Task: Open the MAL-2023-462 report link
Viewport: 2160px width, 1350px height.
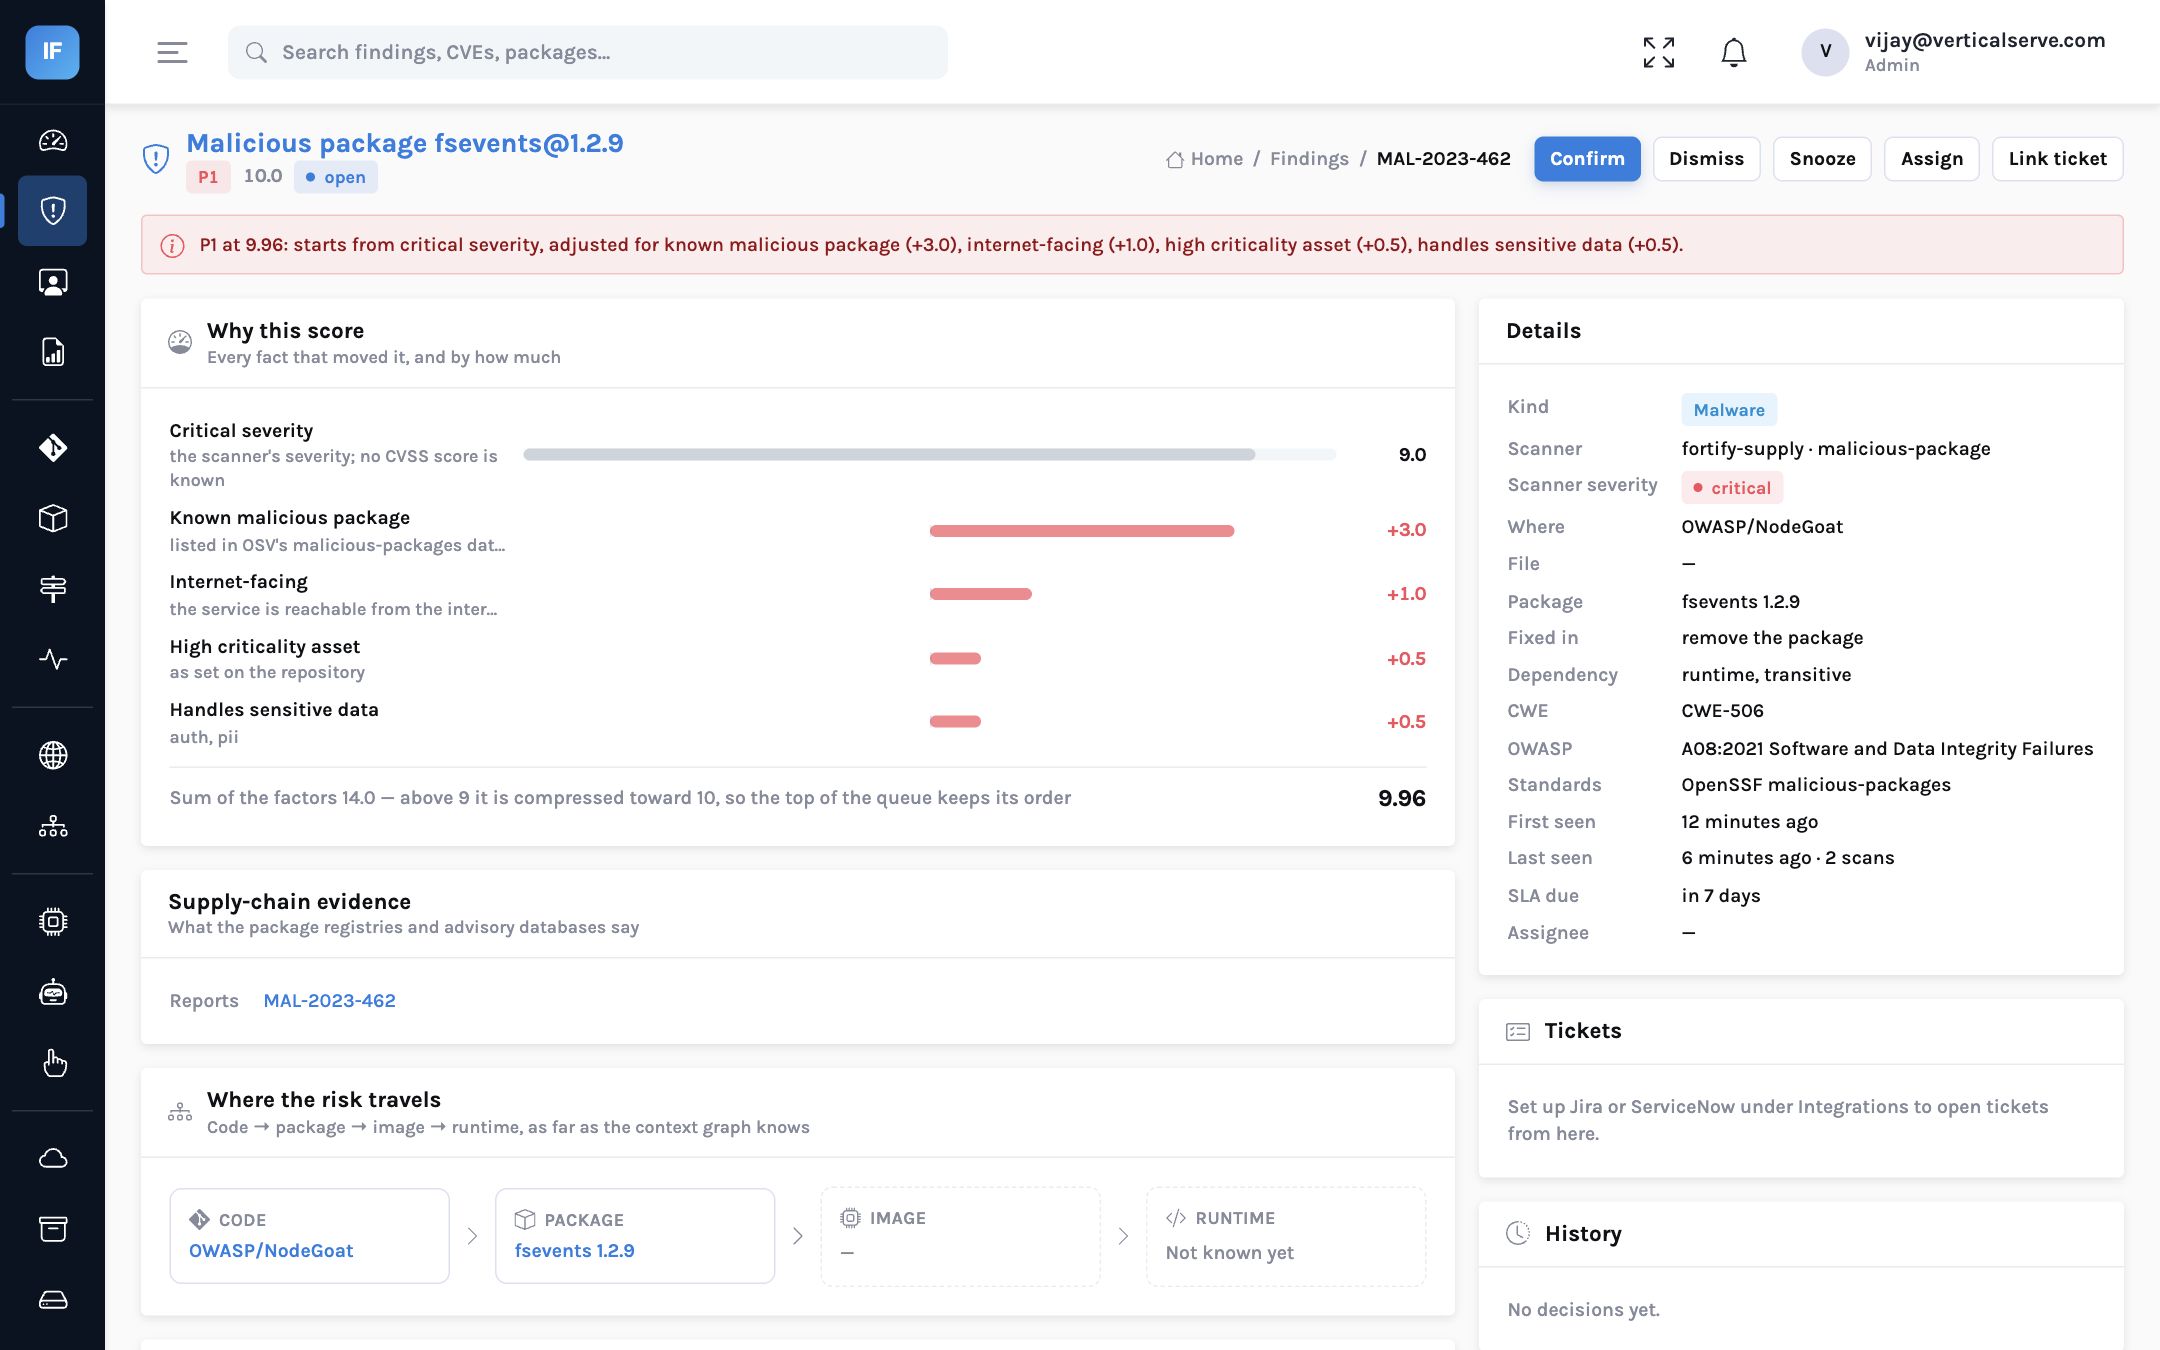Action: (329, 1000)
